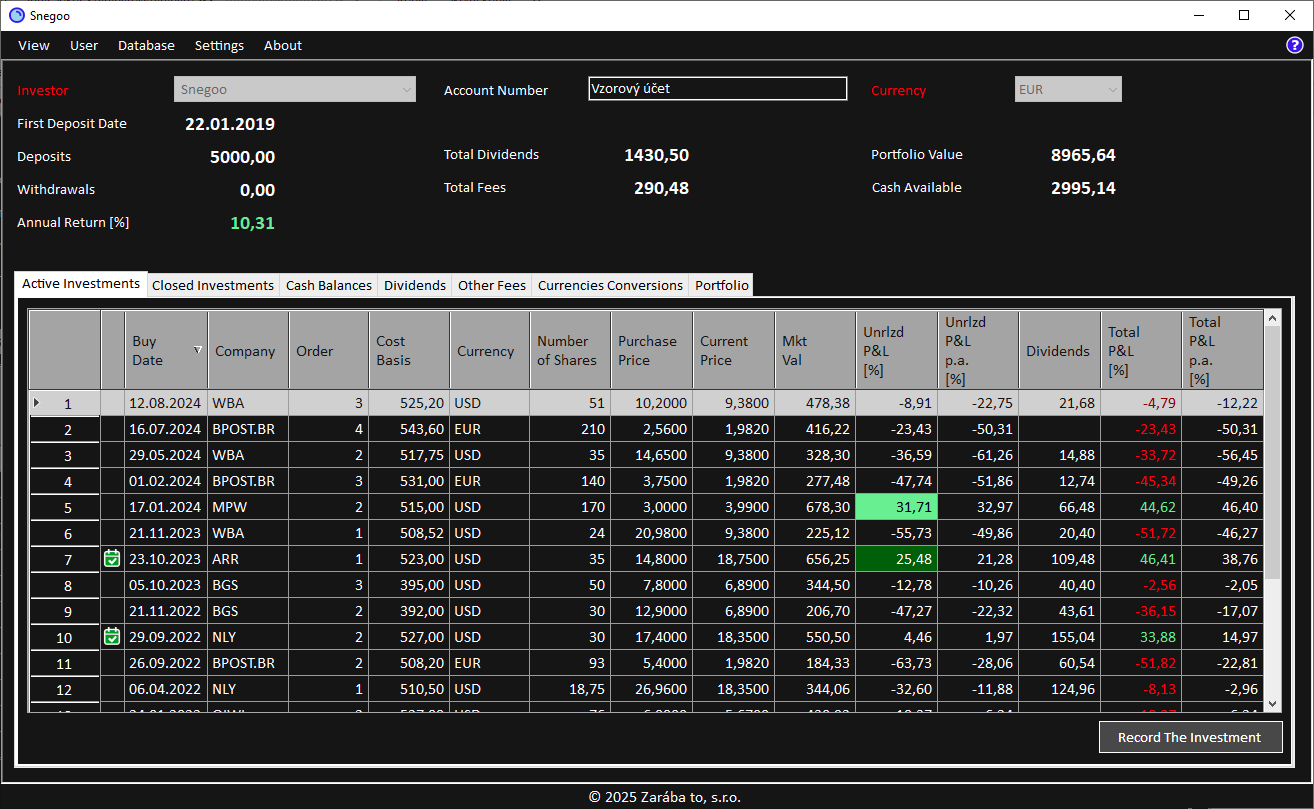
Task: Click the Cost Basis cell 508,20
Action: [409, 663]
